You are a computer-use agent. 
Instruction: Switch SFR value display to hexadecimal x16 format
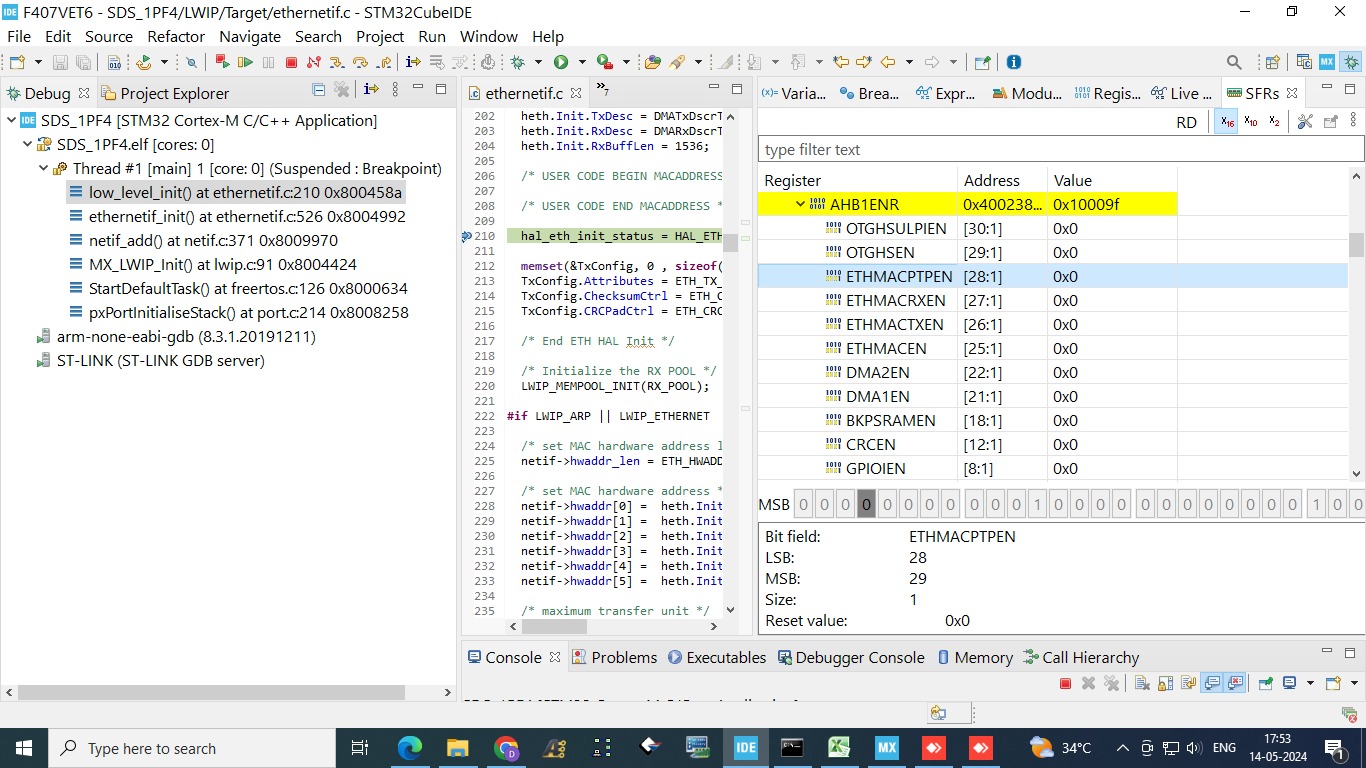click(1225, 120)
